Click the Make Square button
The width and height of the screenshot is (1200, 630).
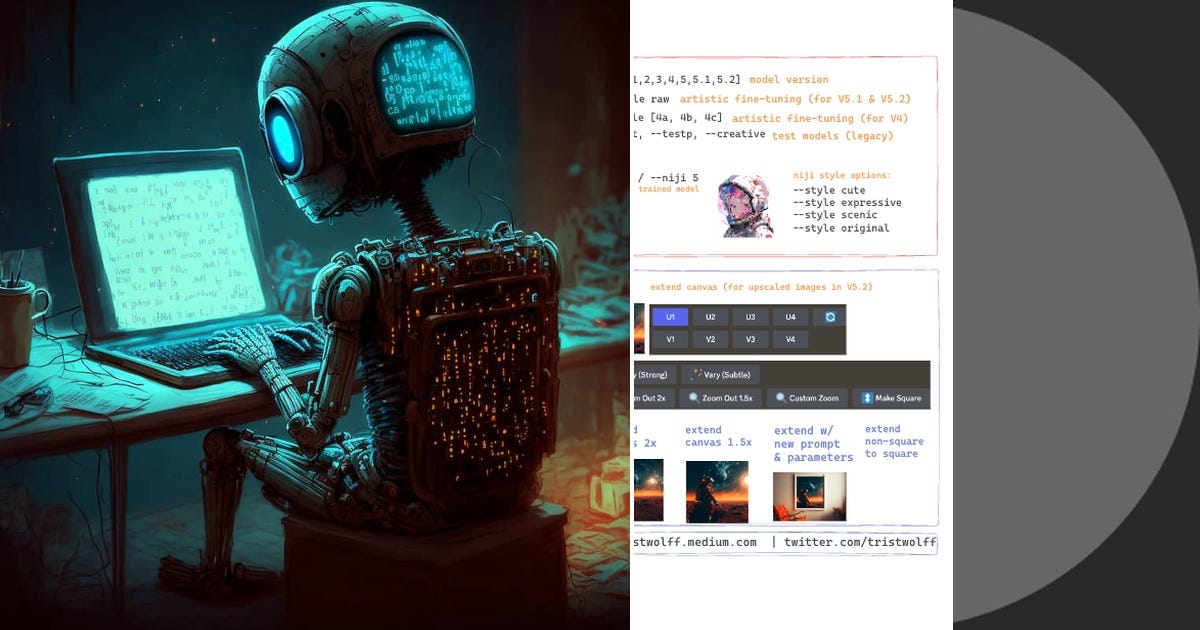[897, 398]
